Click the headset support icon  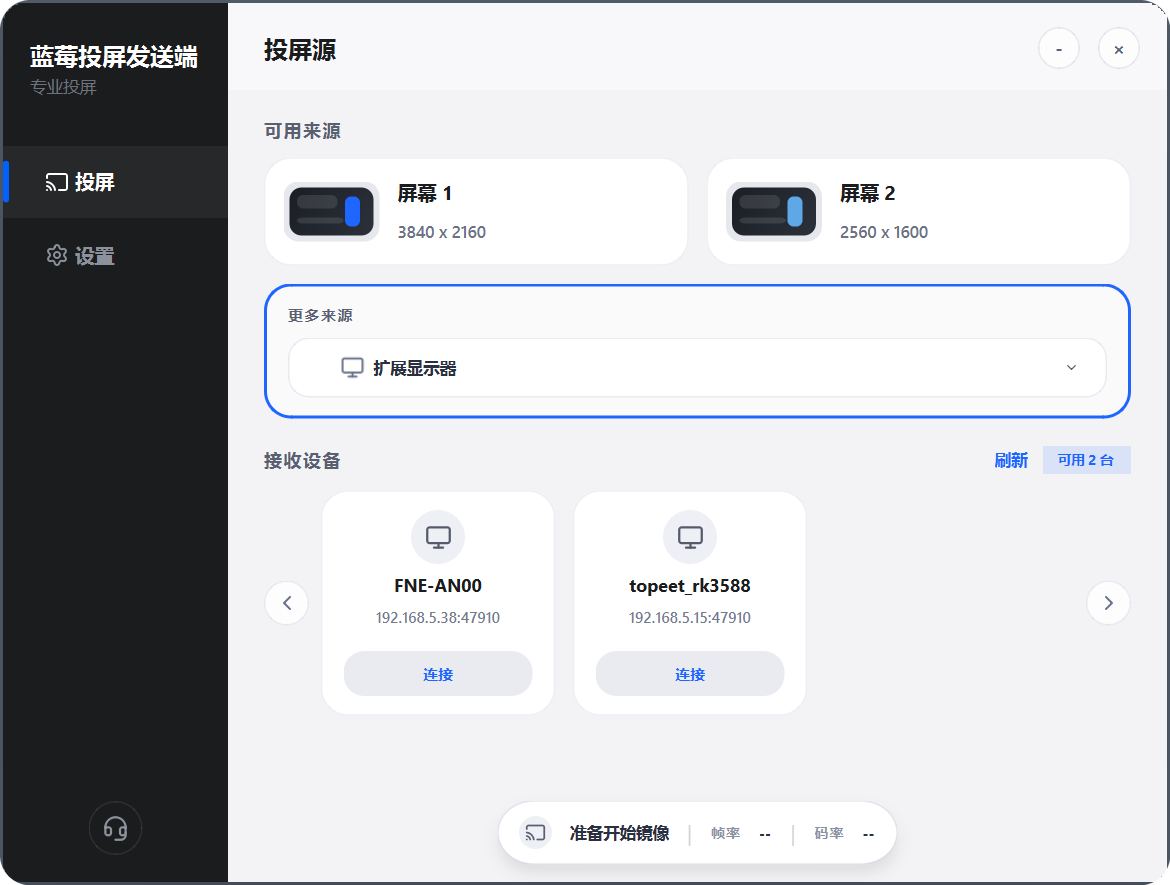click(x=115, y=828)
